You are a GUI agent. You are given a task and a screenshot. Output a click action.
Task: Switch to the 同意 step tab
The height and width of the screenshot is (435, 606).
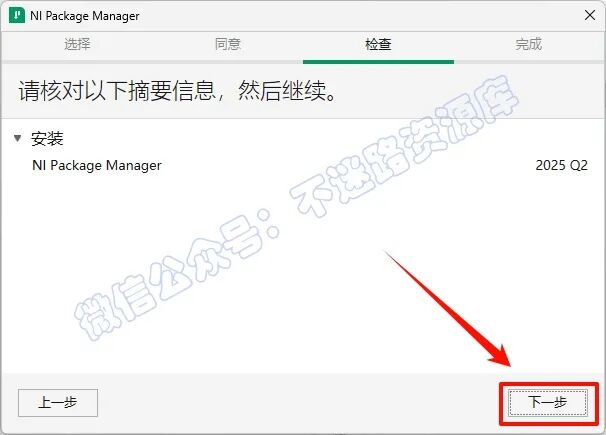click(x=228, y=44)
